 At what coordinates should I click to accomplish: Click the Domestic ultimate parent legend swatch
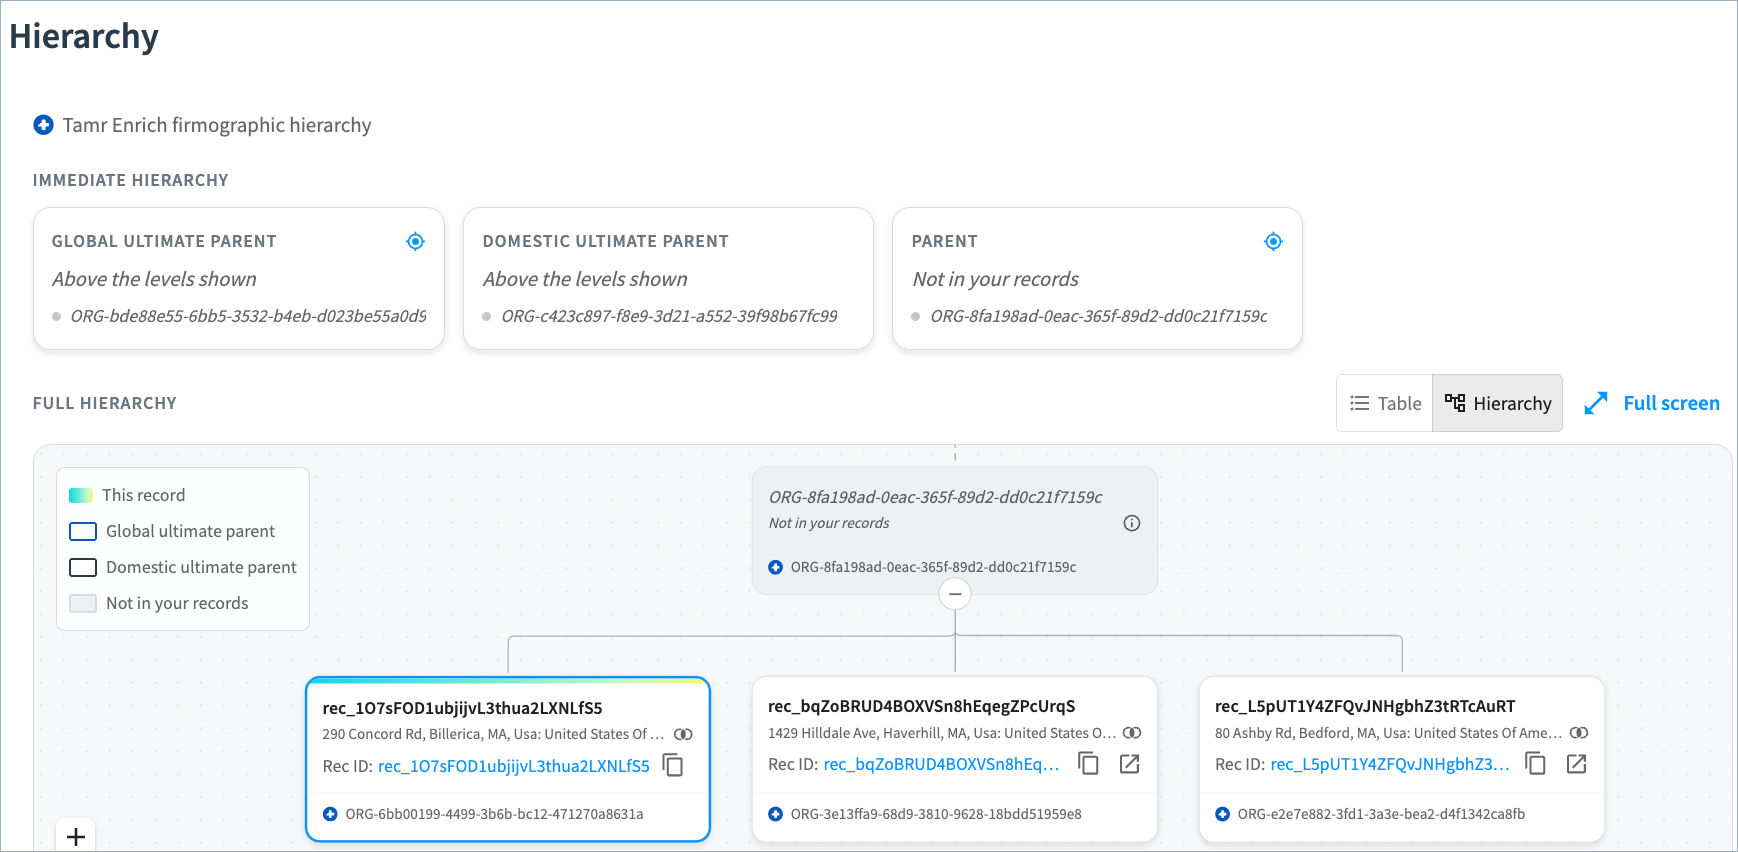(x=83, y=567)
